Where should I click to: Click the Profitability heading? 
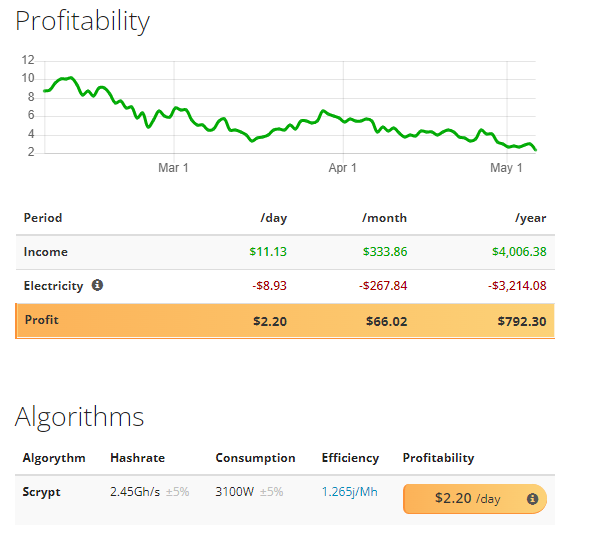point(82,21)
